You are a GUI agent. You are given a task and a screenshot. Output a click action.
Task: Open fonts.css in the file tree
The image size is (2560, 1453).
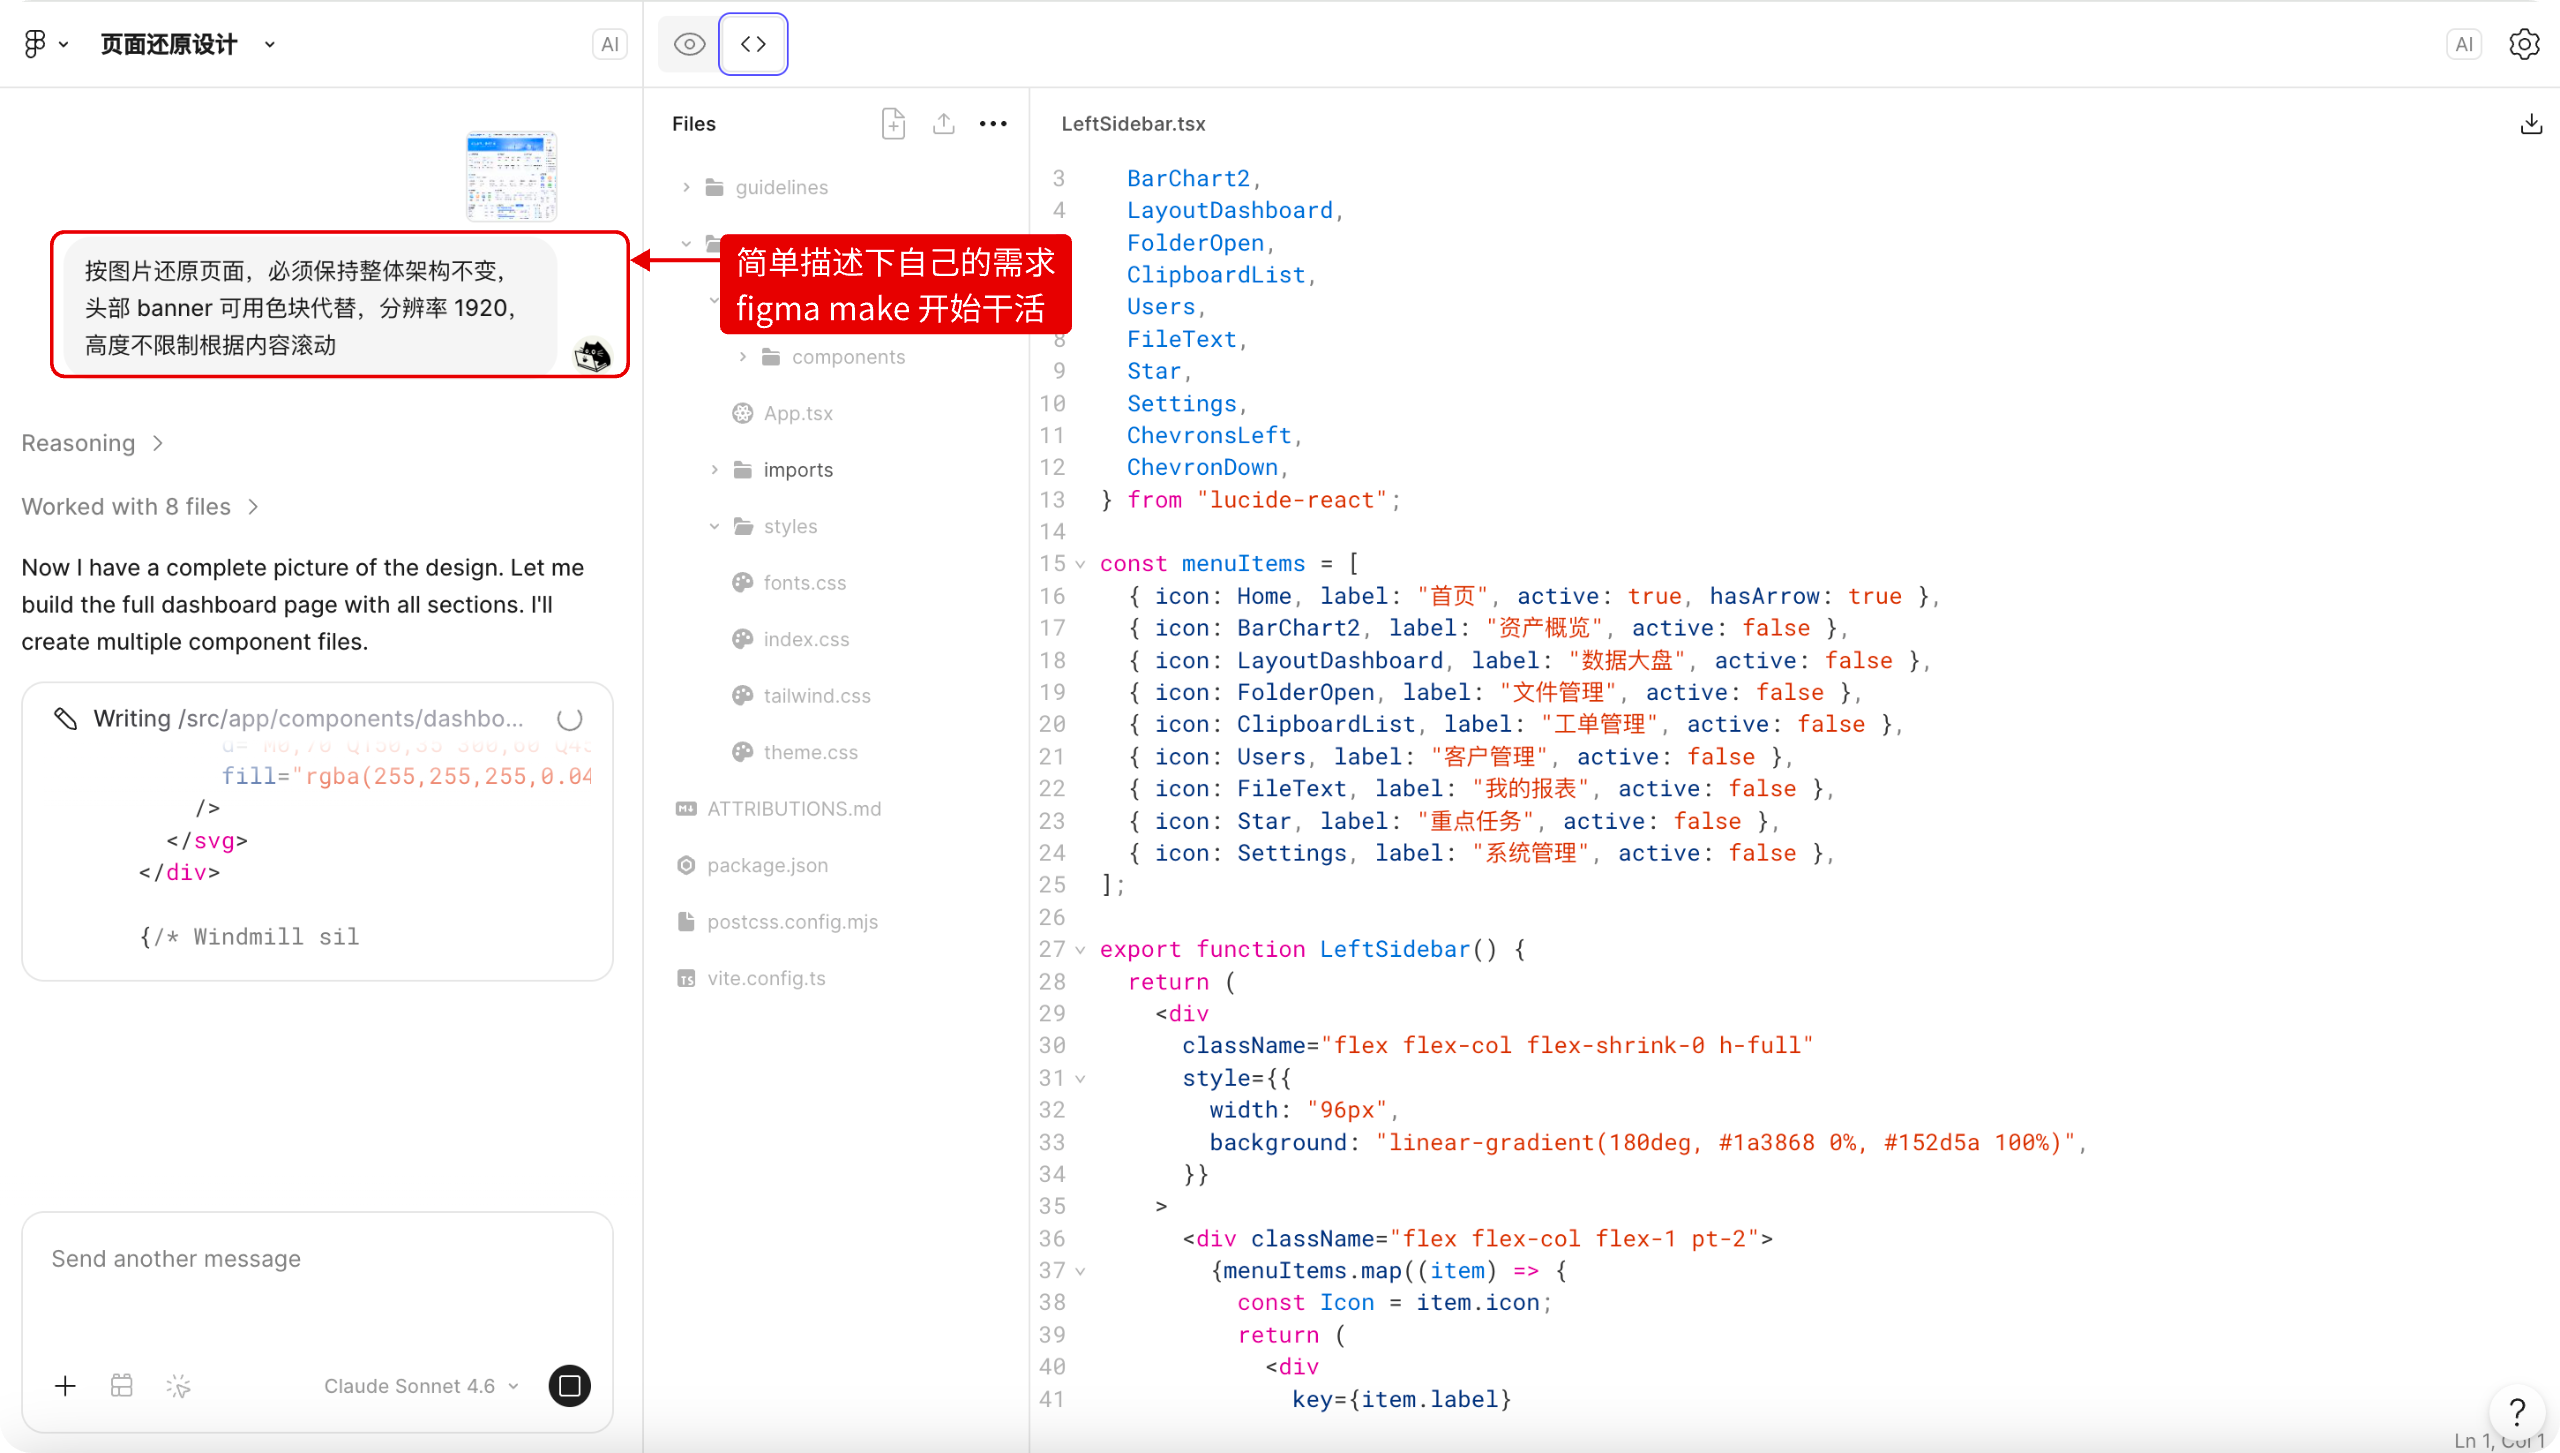click(805, 583)
